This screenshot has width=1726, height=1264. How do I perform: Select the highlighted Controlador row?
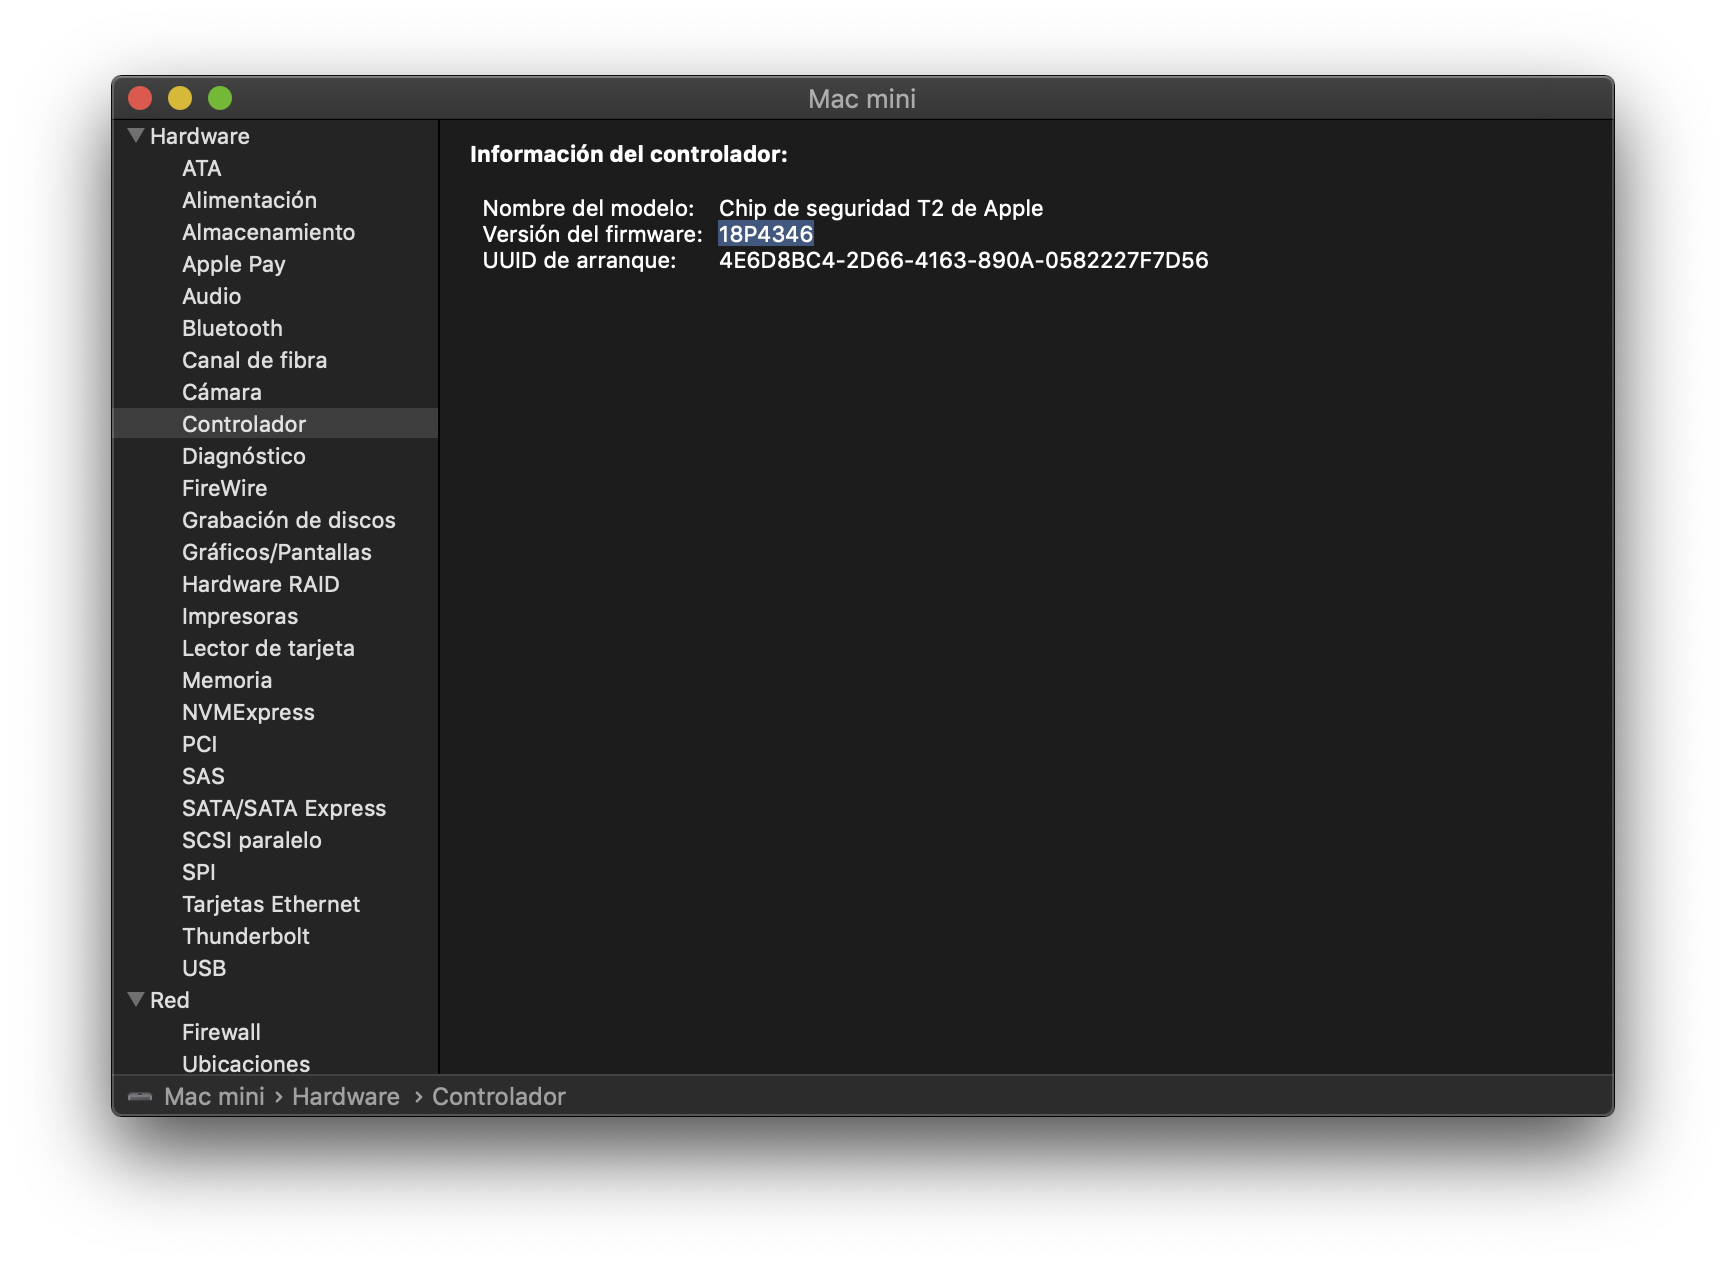click(x=275, y=424)
